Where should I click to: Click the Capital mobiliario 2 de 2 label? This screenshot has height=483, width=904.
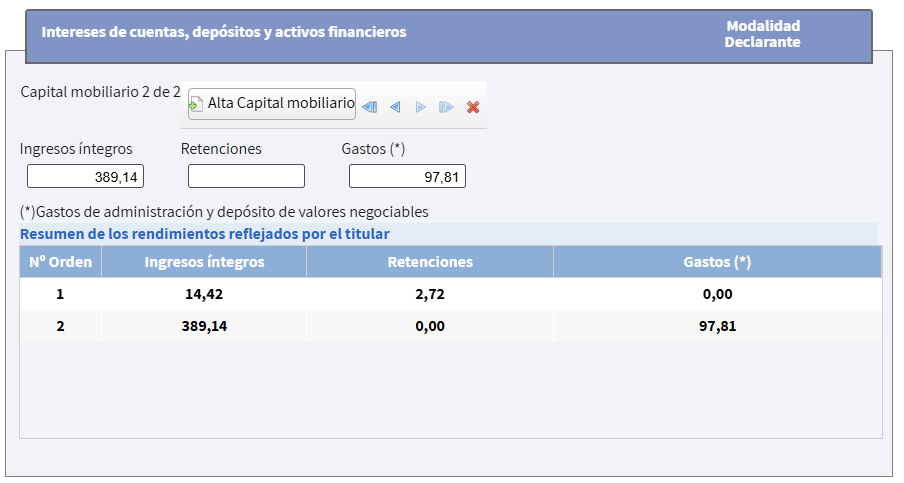point(100,92)
